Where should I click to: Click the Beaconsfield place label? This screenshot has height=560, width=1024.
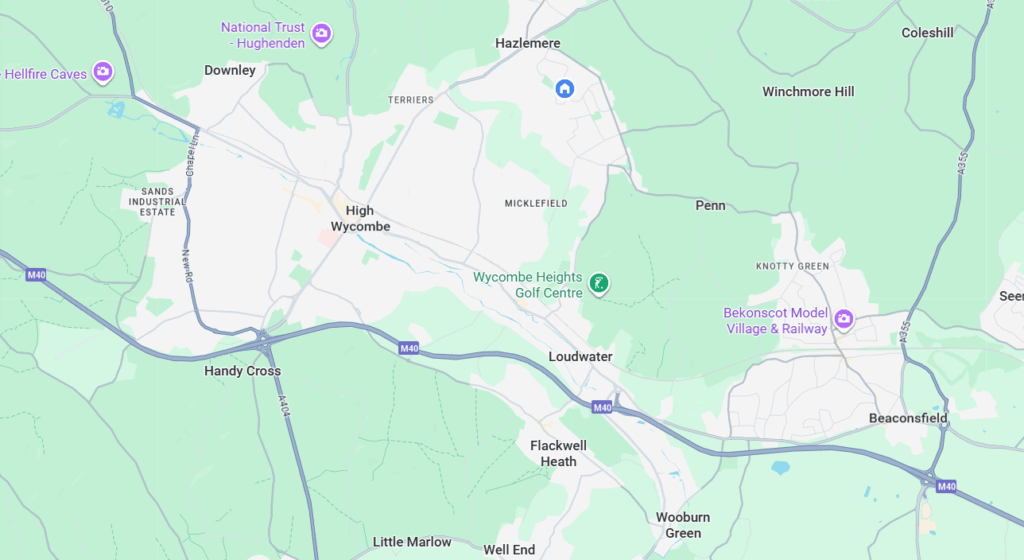[x=908, y=418]
